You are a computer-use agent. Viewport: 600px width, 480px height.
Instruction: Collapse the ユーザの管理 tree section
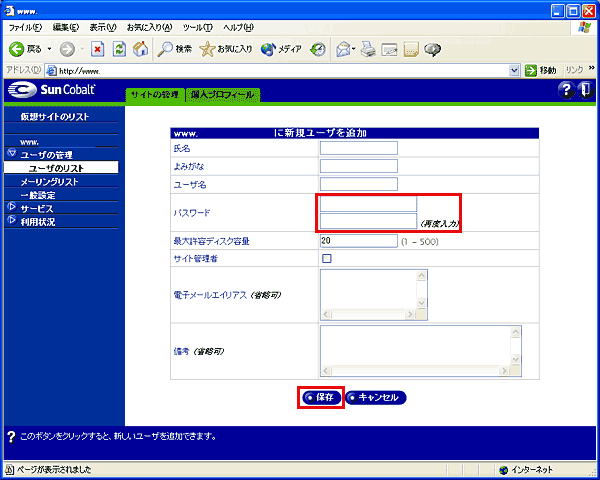click(11, 154)
